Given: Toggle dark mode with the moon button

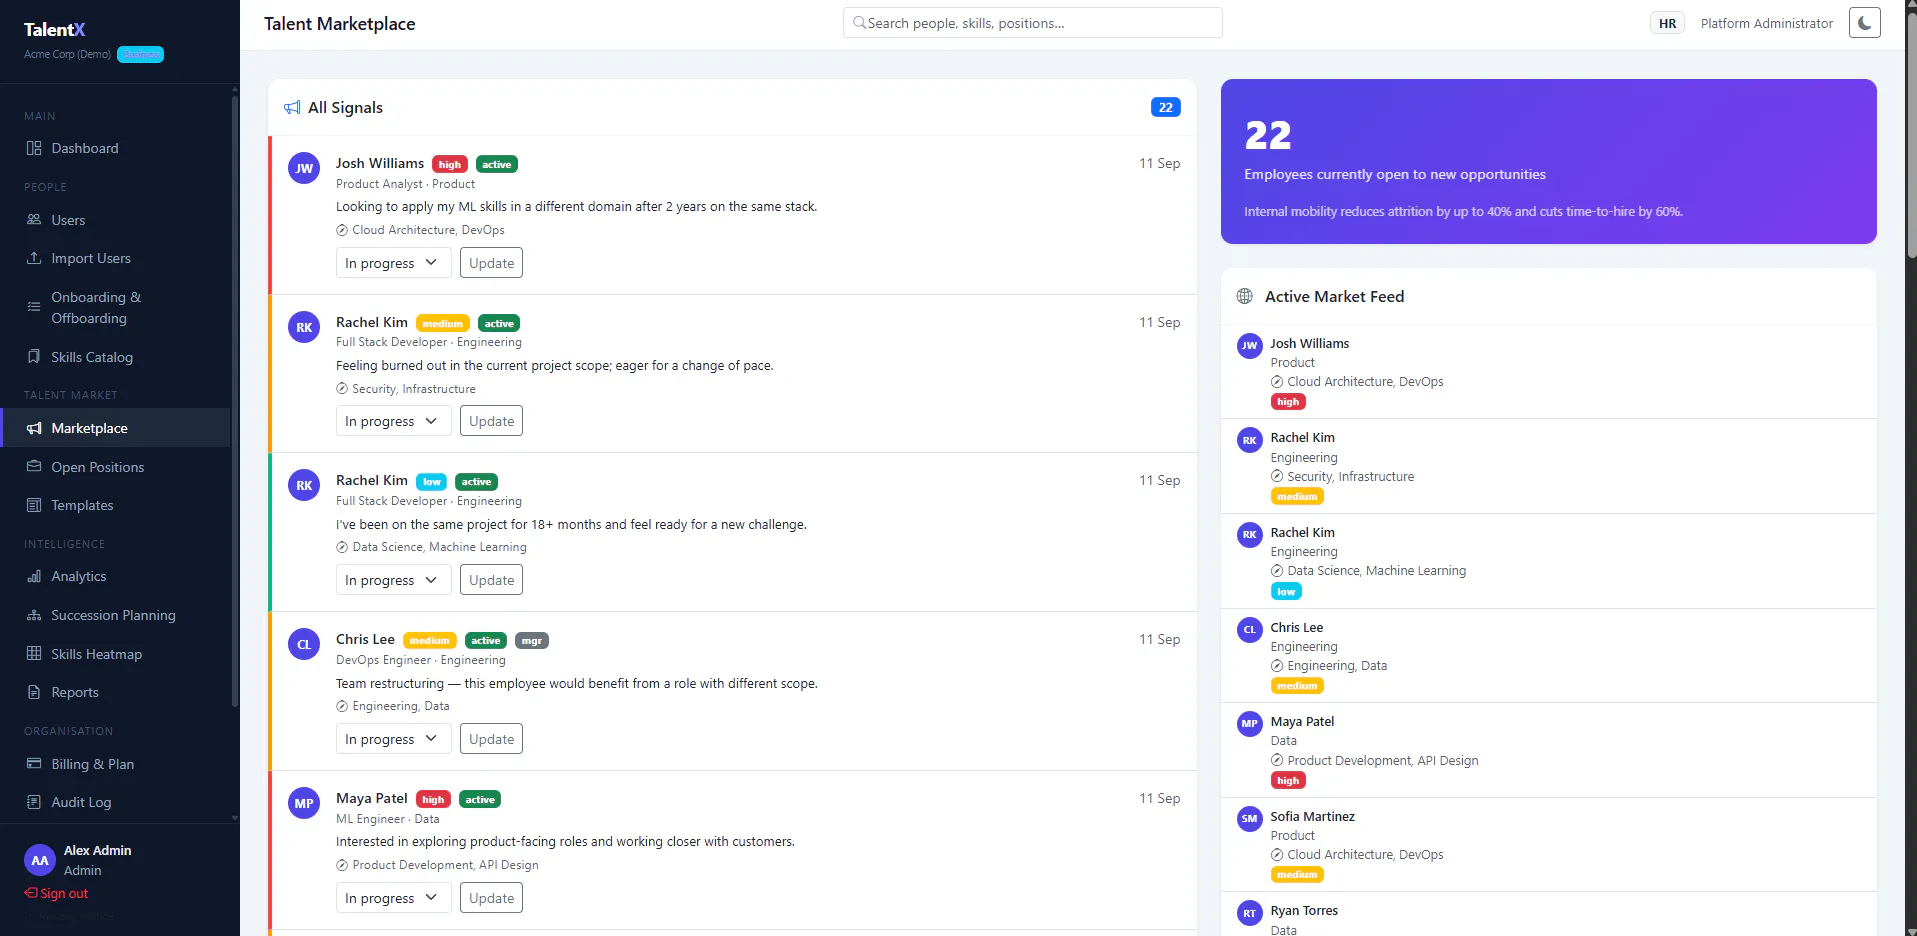Looking at the screenshot, I should point(1865,23).
